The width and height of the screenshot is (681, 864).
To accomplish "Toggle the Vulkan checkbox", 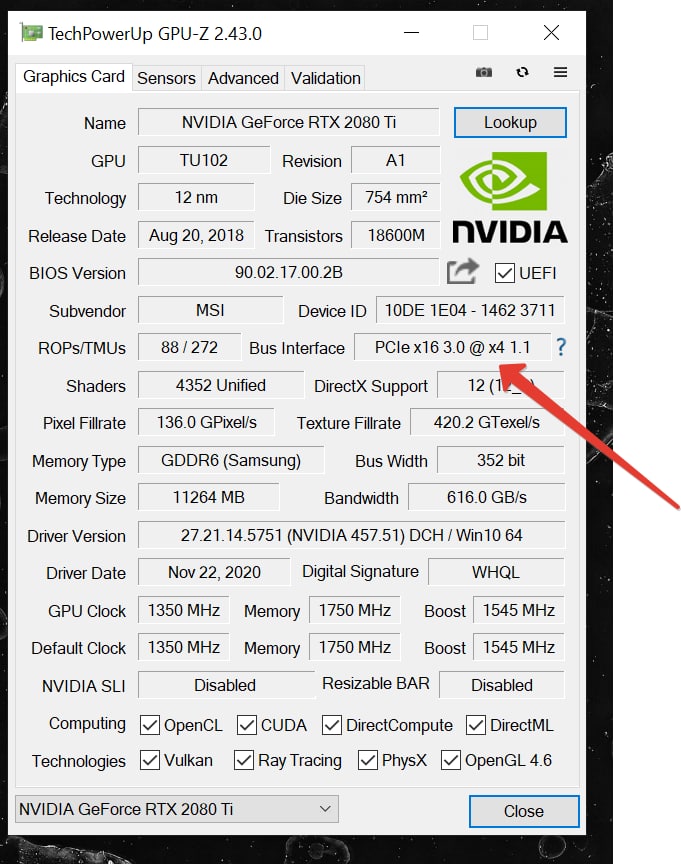I will pyautogui.click(x=149, y=760).
